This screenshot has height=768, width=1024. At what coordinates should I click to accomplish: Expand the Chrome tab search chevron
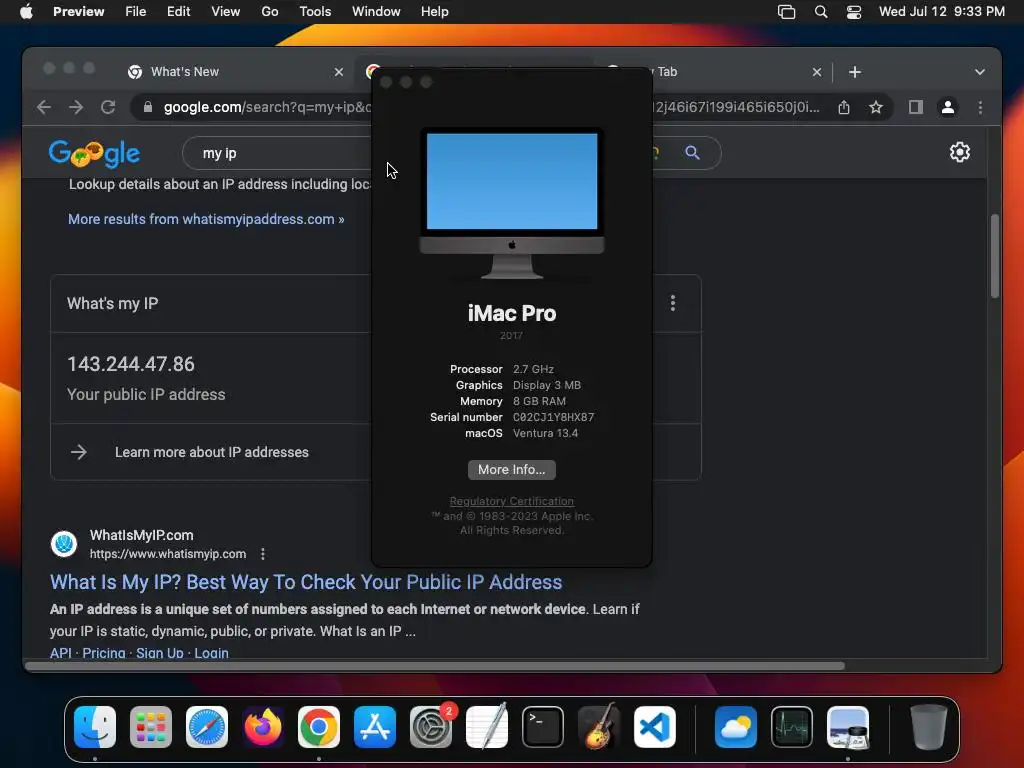click(980, 72)
